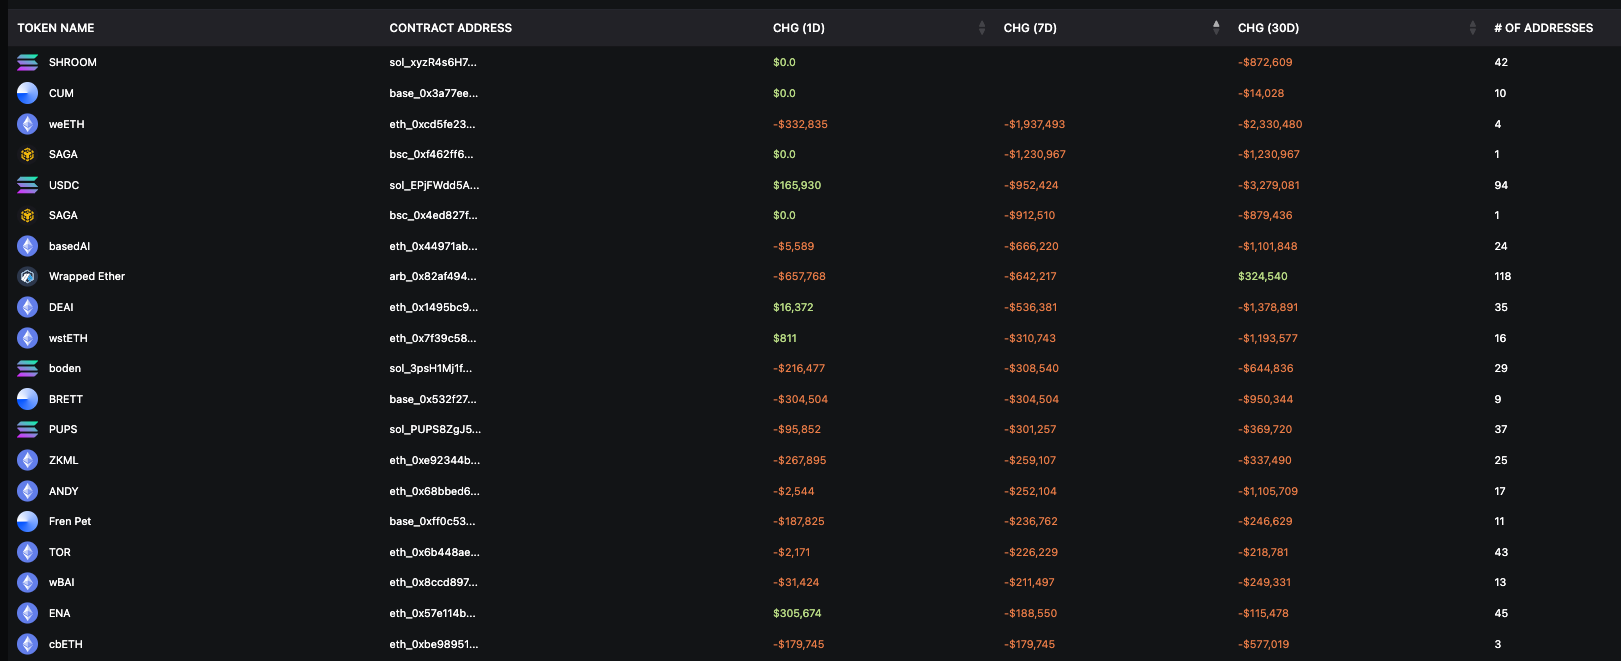This screenshot has width=1621, height=661.
Task: Click the CONTRACT ADDRESS column header
Action: point(451,28)
